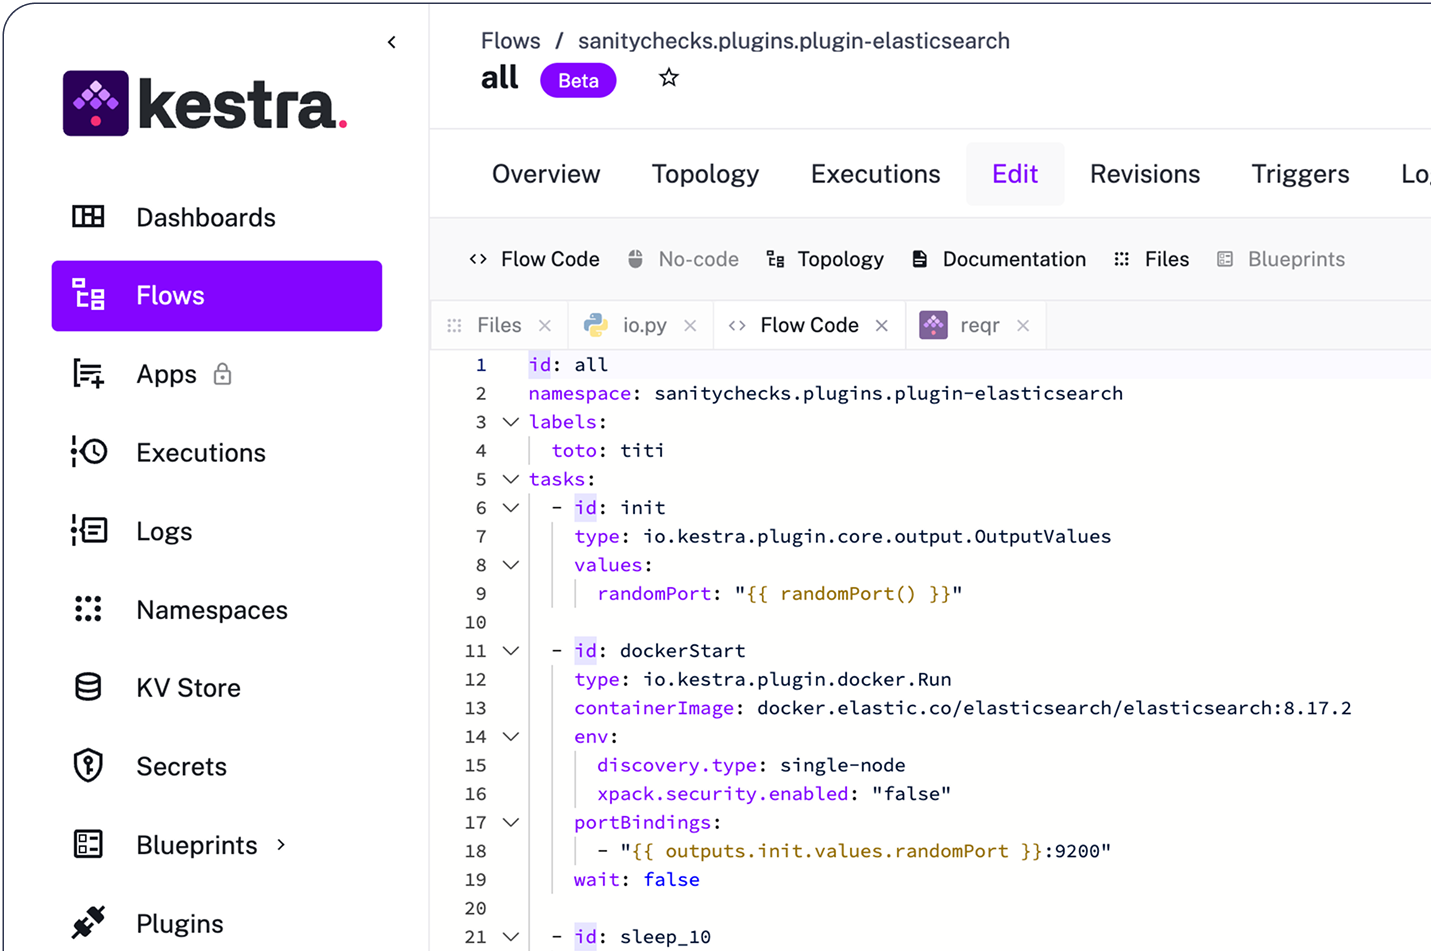Open the KV Store database icon
Screen dimensions: 1431x951
[88, 688]
